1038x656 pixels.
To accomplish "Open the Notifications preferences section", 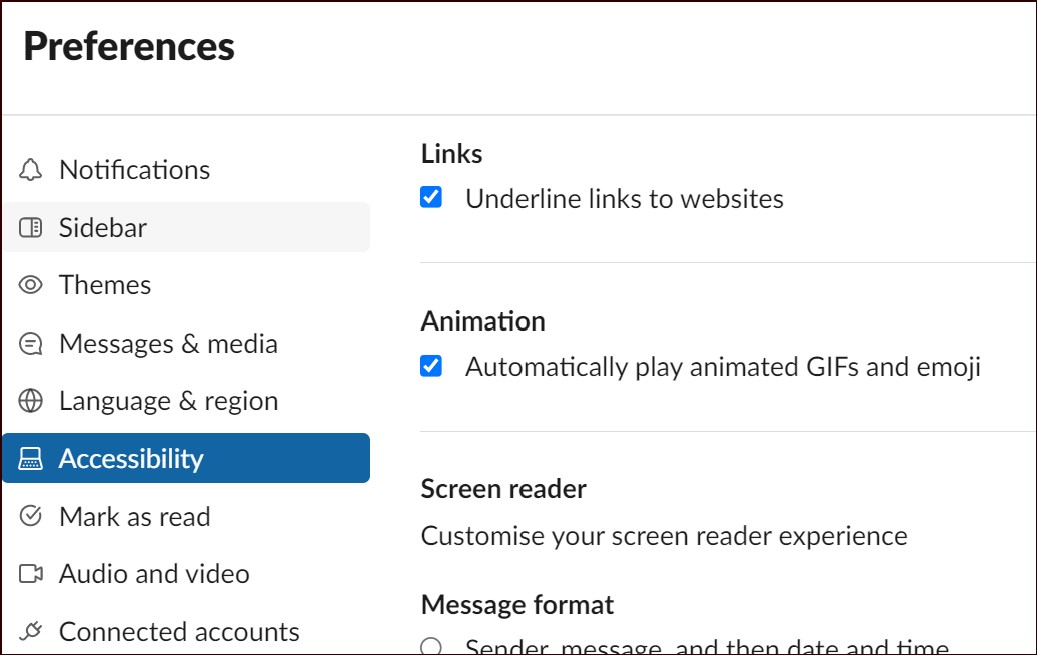I will click(x=135, y=169).
